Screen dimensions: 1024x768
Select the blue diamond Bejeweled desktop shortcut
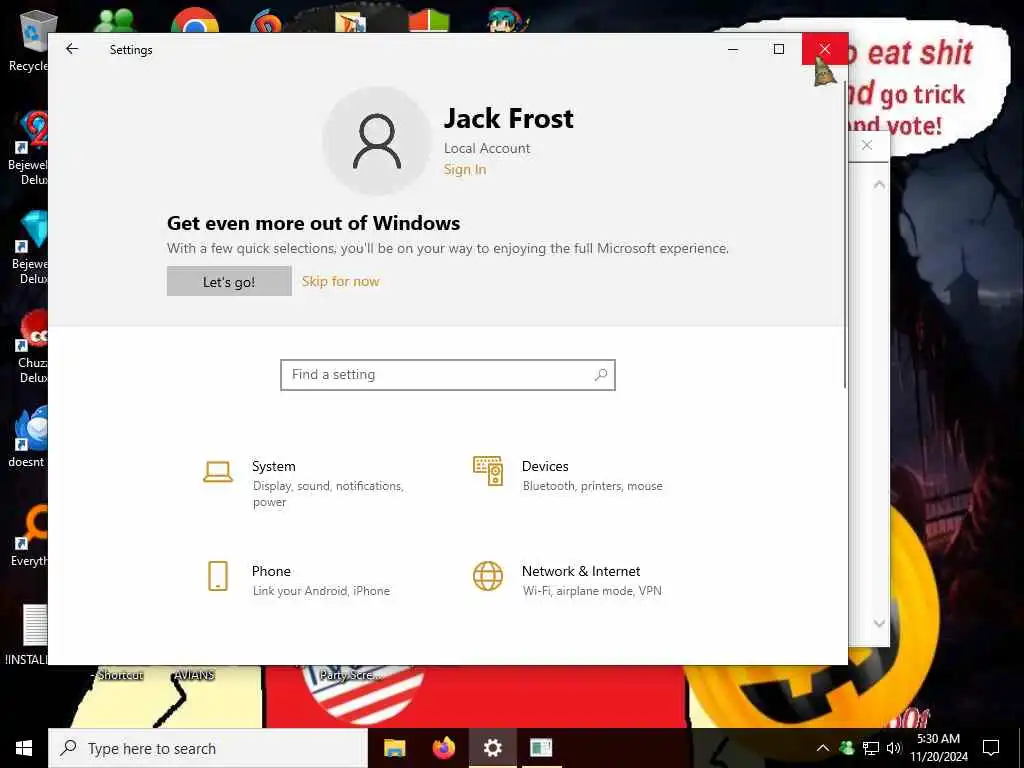(x=29, y=247)
